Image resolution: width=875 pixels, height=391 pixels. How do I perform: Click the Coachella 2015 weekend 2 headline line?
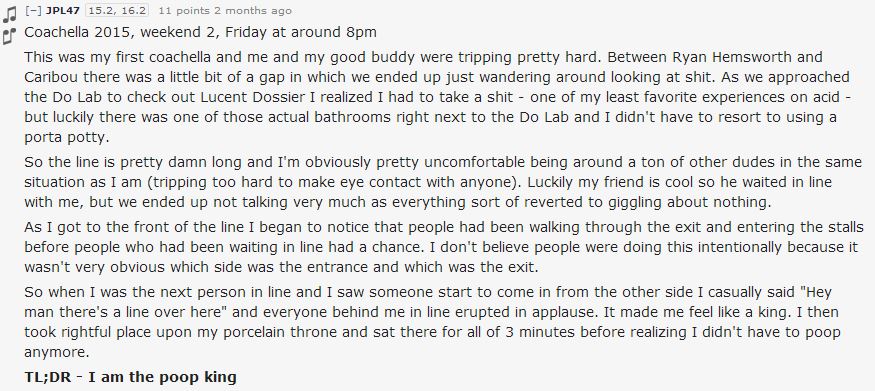pos(200,32)
